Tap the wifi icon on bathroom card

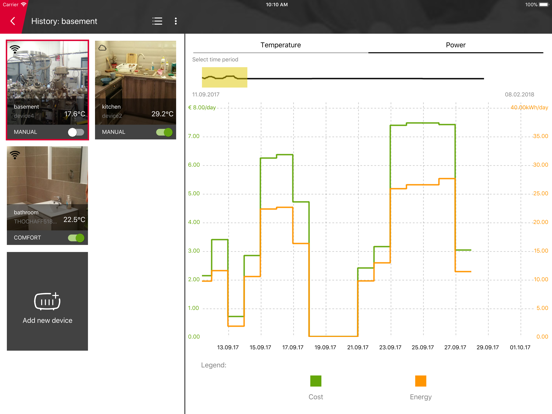pos(15,155)
